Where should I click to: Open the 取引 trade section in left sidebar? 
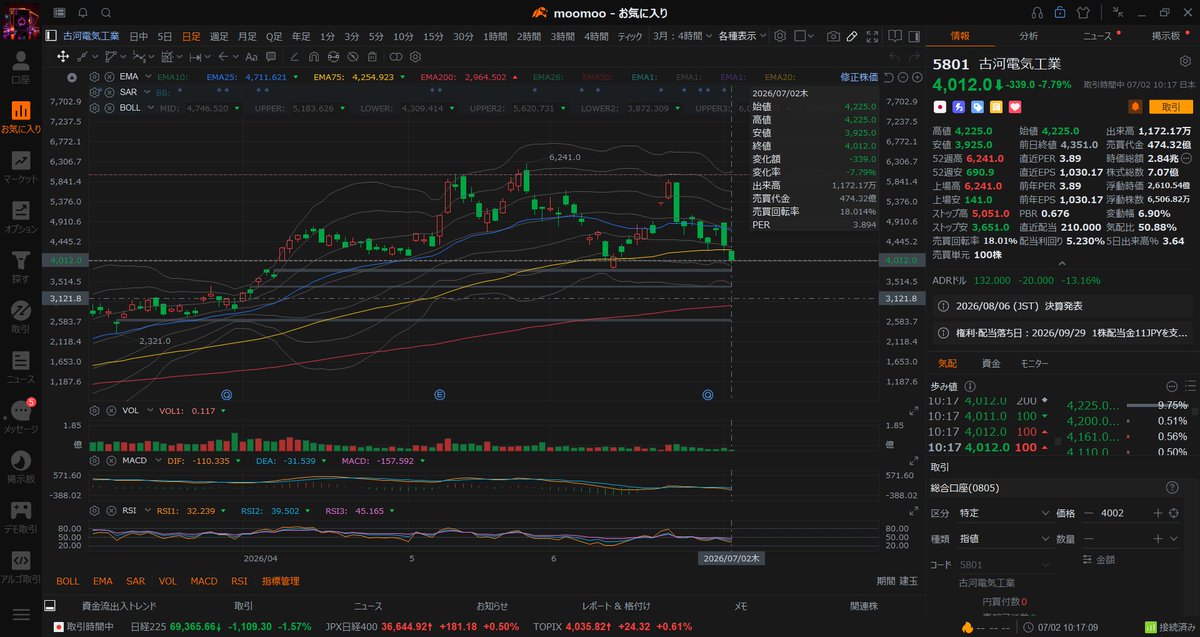click(x=21, y=317)
